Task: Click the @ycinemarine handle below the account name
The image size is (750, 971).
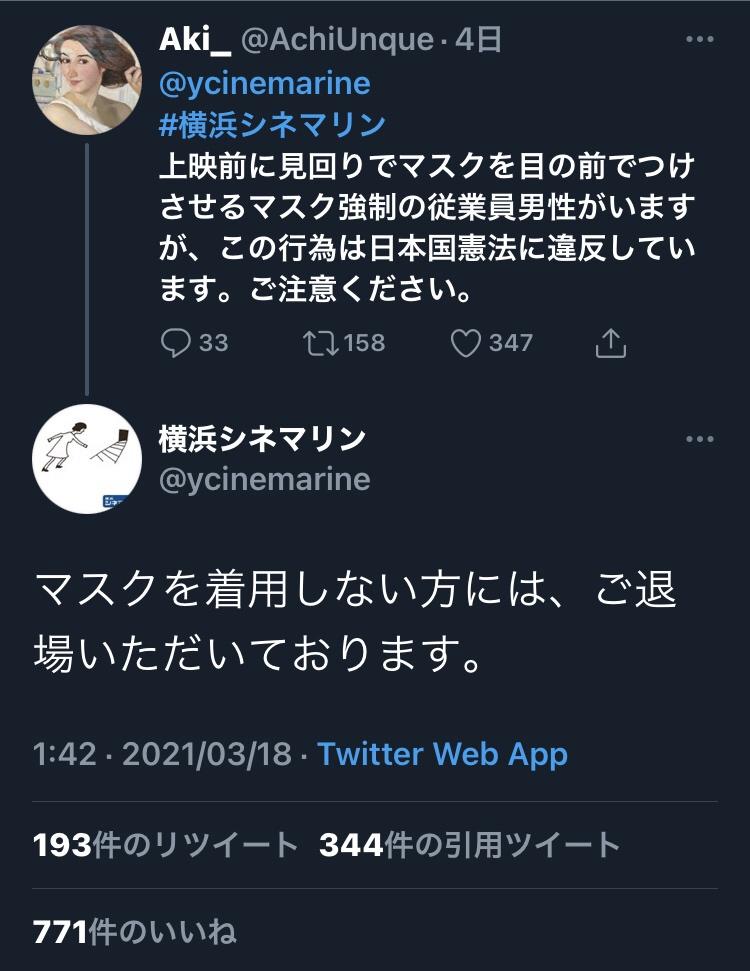Action: pos(264,479)
